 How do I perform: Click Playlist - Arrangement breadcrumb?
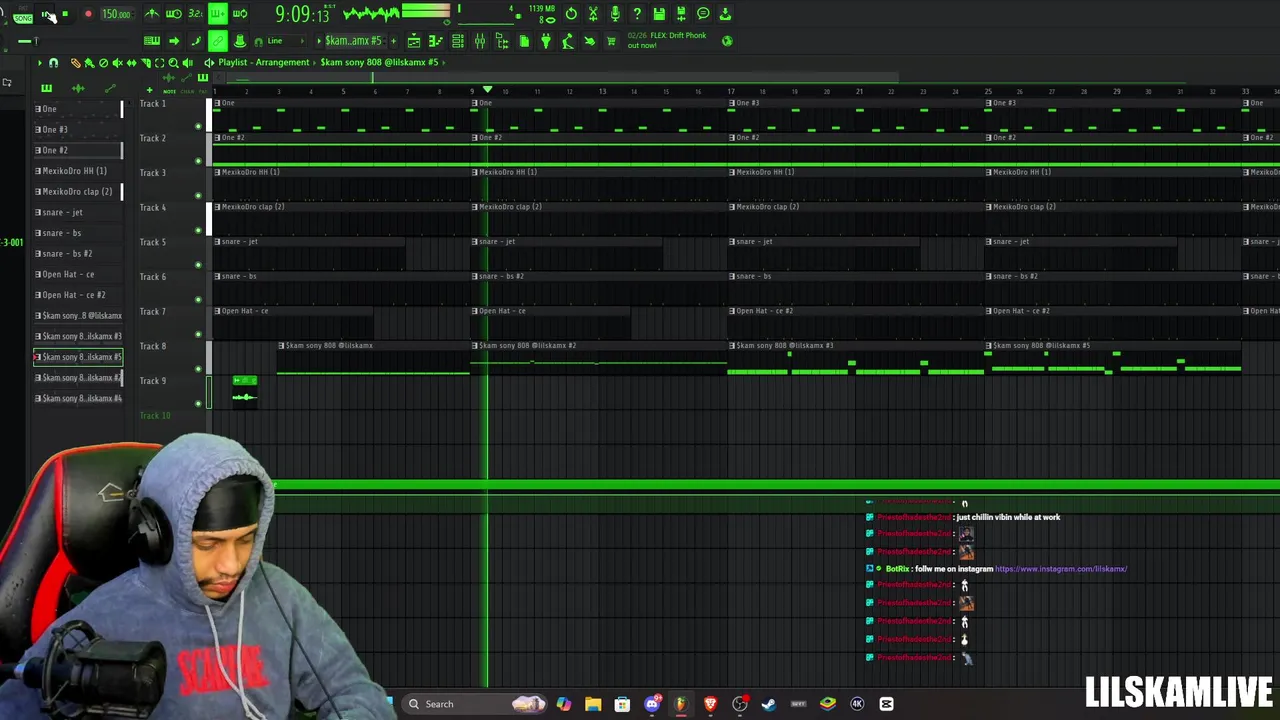coord(264,62)
